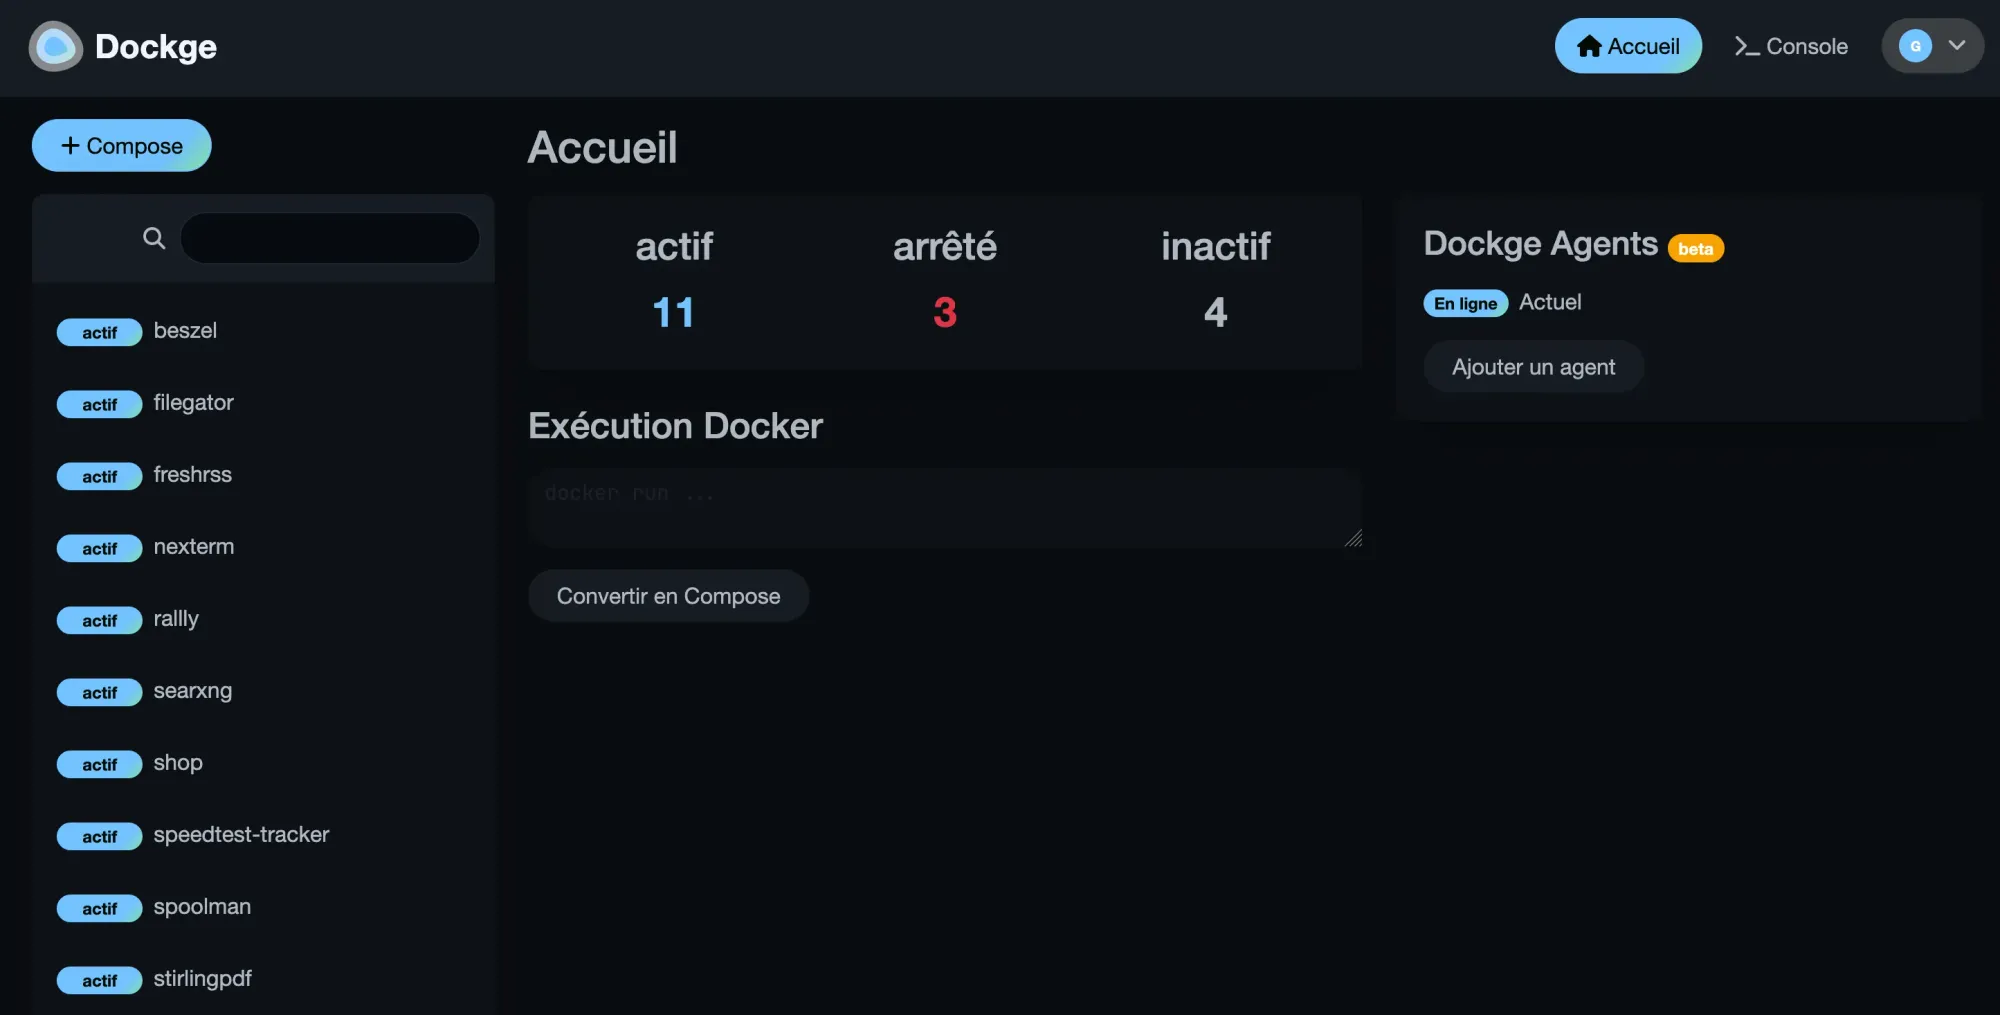Click the beta badge next to Dockge Agents
Viewport: 2000px width, 1015px height.
tap(1695, 249)
